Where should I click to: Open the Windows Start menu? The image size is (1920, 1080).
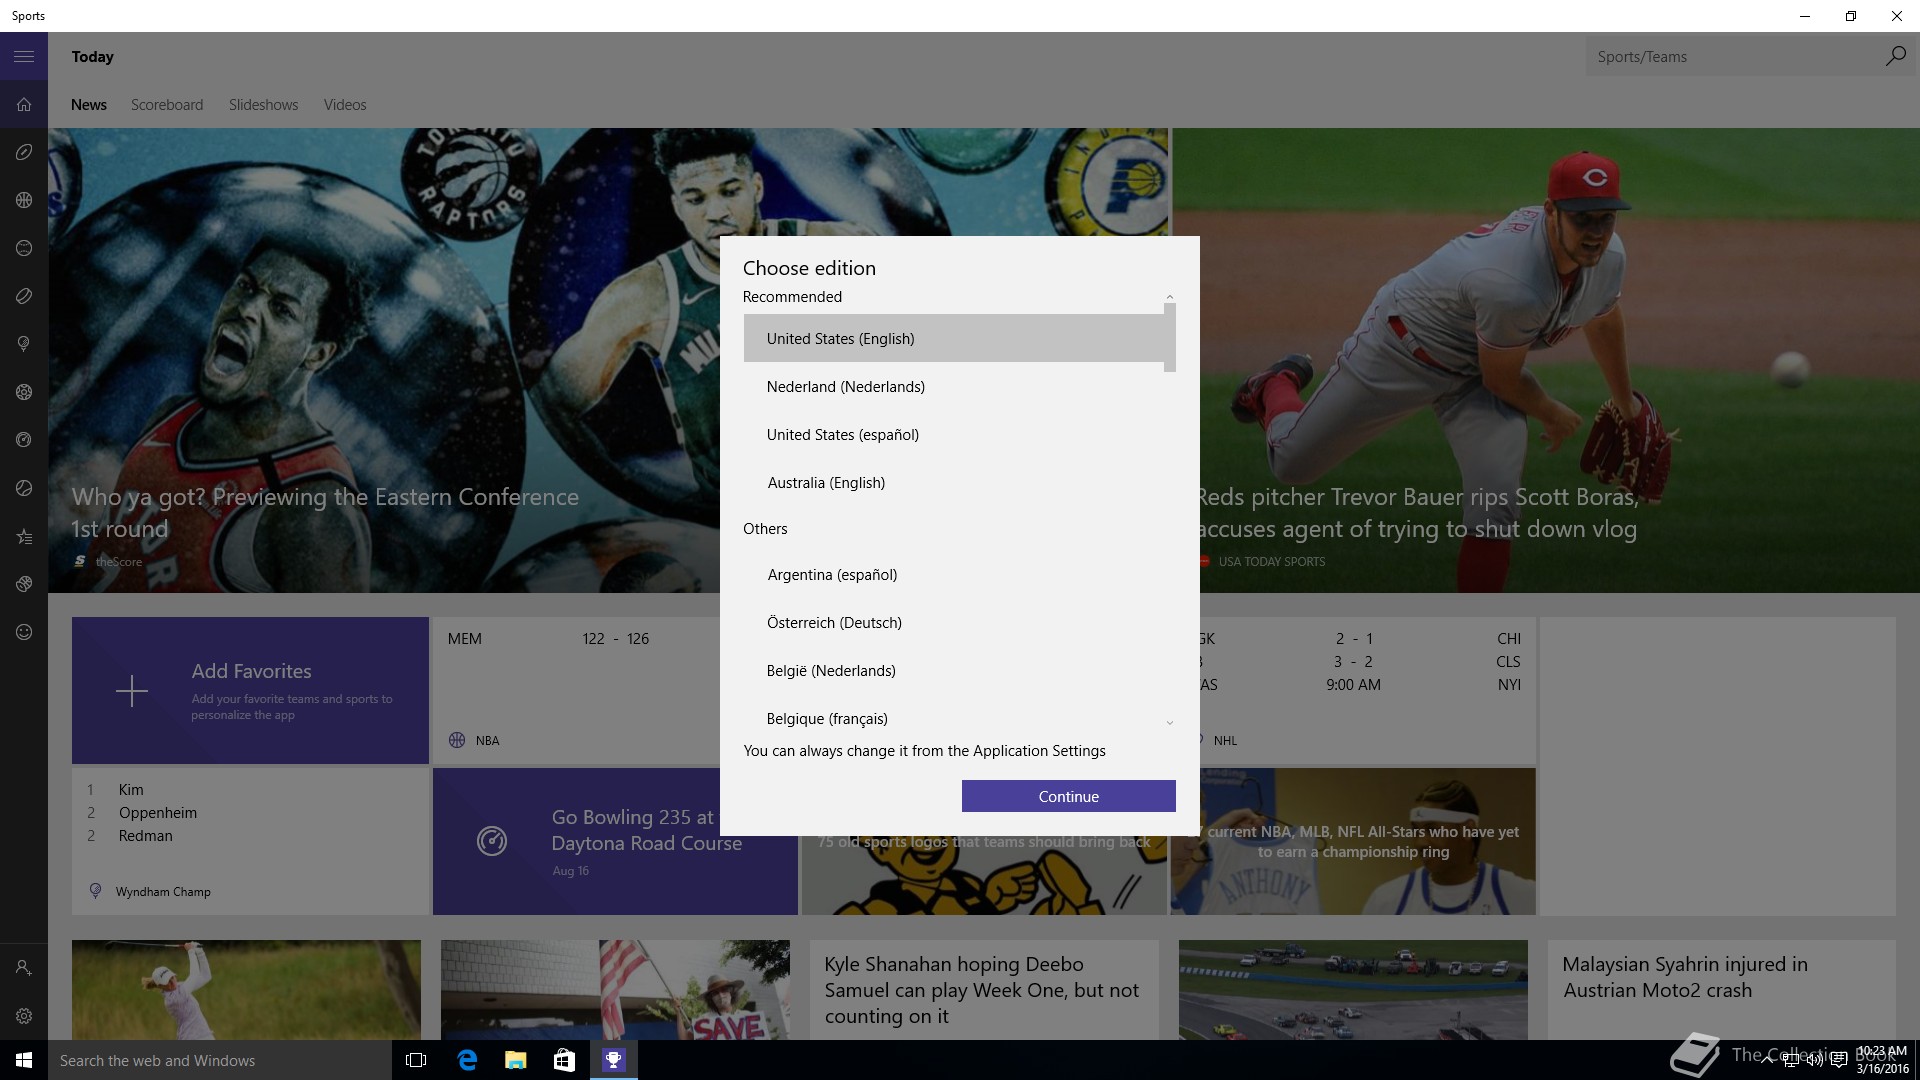click(24, 1060)
